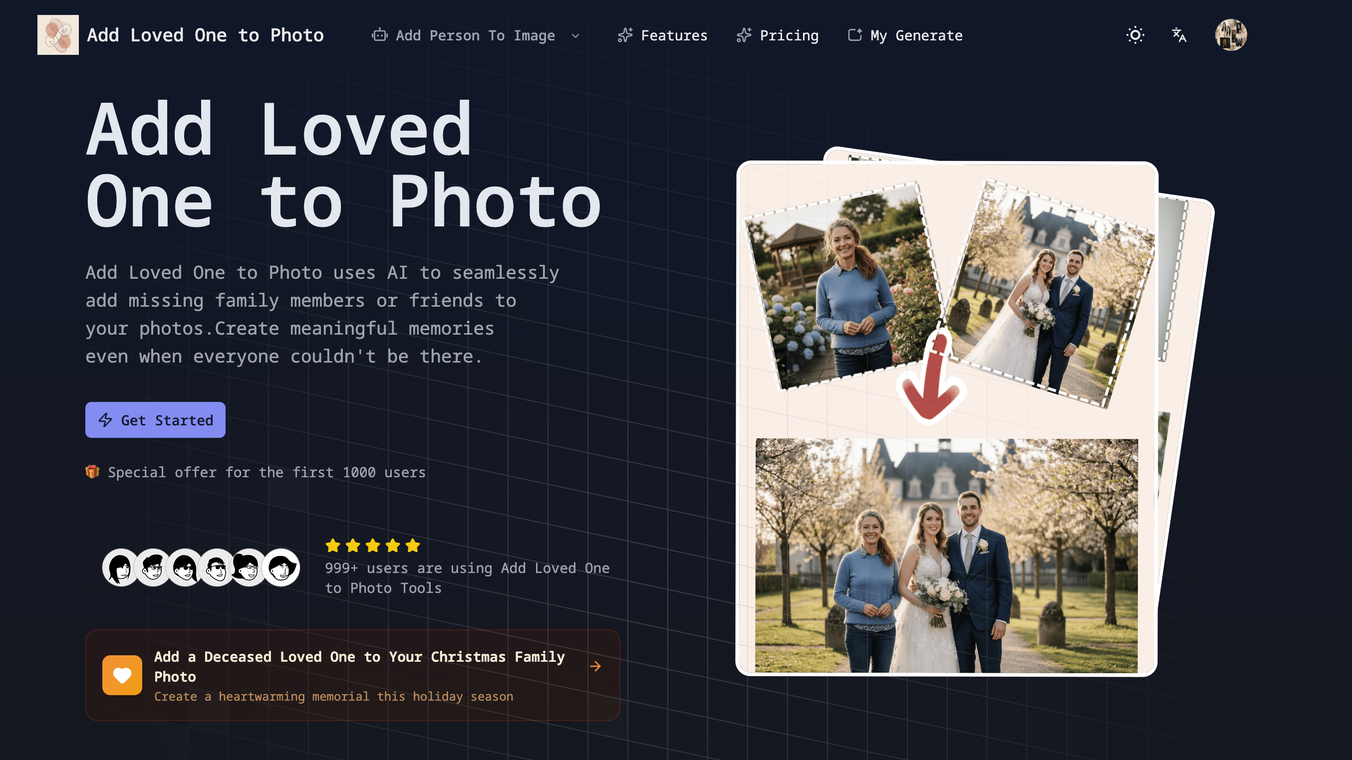Image resolution: width=1352 pixels, height=760 pixels.
Task: Click the sparkle icon beside Features
Action: 624,34
